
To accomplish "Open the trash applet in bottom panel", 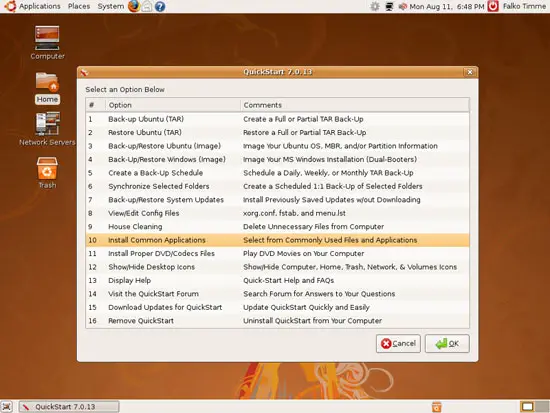I will tap(436, 407).
